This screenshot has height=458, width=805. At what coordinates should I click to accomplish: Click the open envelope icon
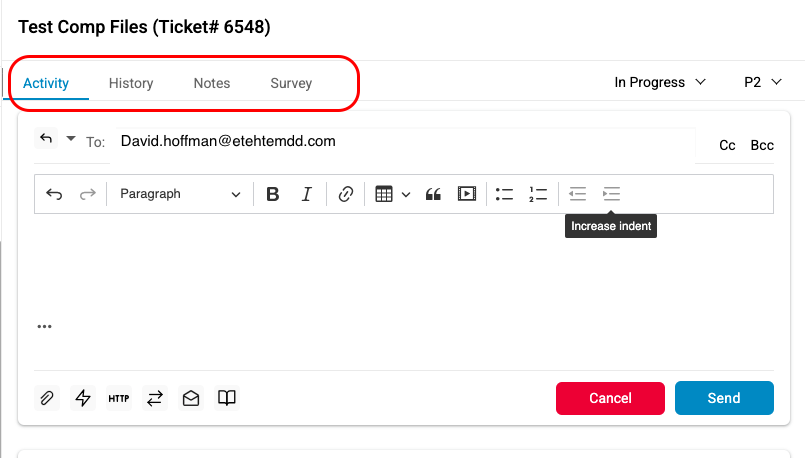(191, 398)
